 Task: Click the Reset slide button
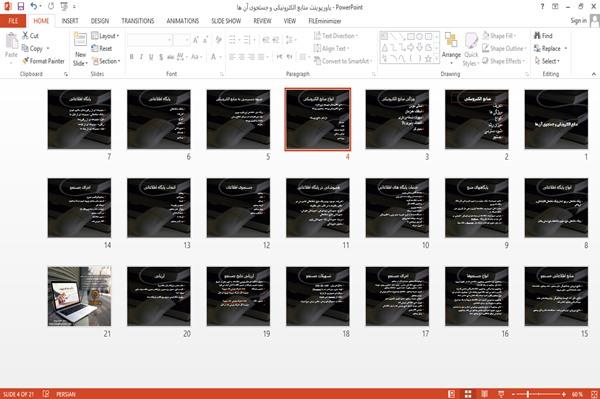(102, 48)
